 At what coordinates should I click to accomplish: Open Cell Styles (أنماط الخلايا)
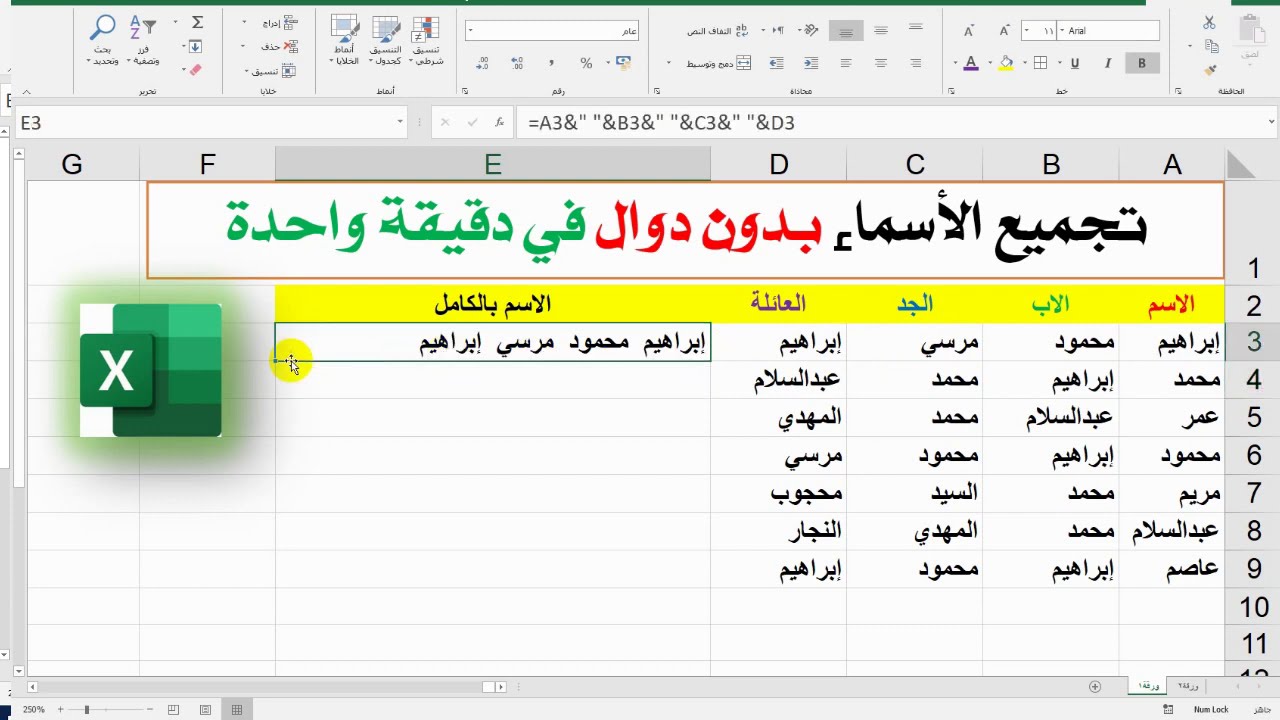click(x=345, y=41)
